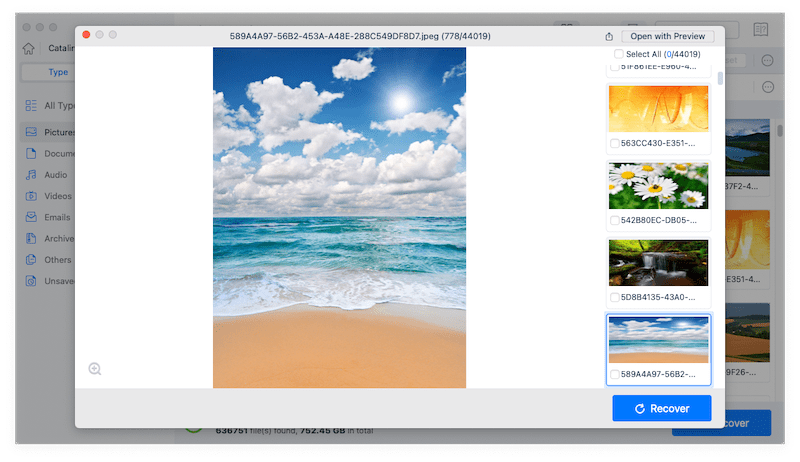Click the Open with Preview button
Image resolution: width=800 pixels, height=462 pixels.
pyautogui.click(x=667, y=36)
